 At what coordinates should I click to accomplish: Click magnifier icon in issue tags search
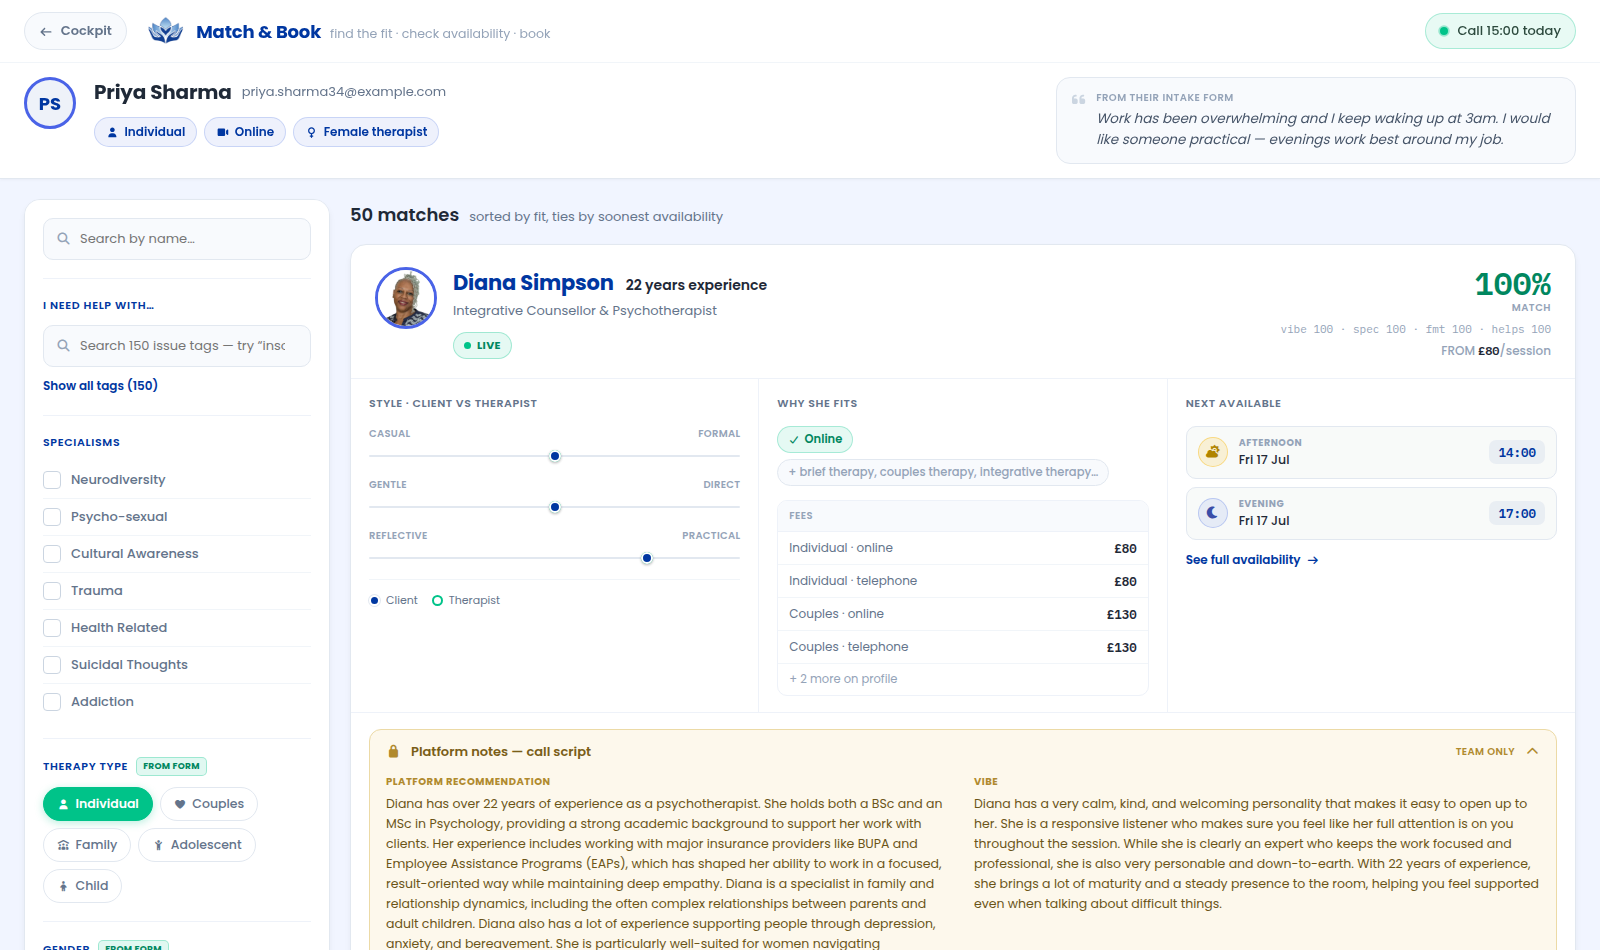pyautogui.click(x=64, y=346)
